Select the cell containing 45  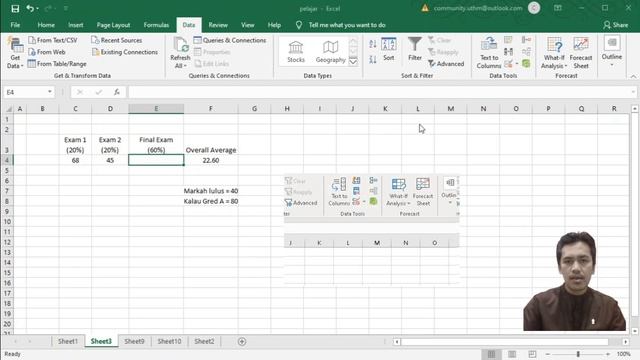110,160
